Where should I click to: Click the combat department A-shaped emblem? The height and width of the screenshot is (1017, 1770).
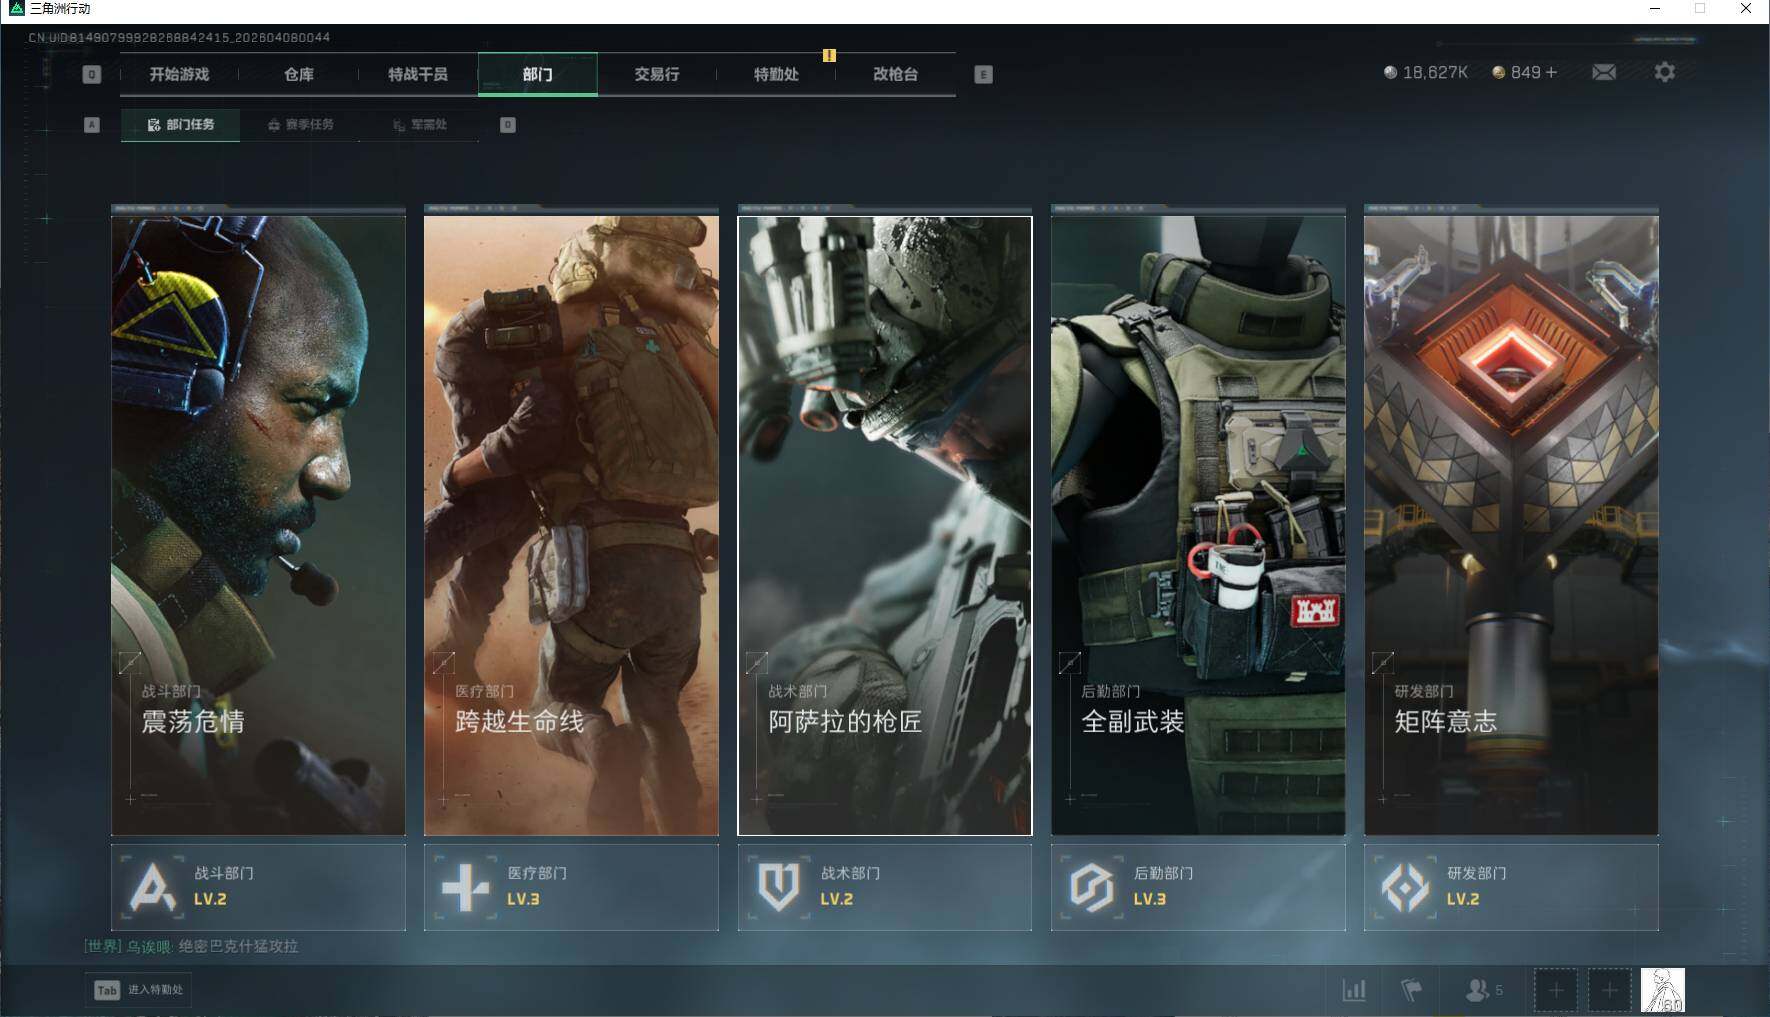pyautogui.click(x=153, y=887)
